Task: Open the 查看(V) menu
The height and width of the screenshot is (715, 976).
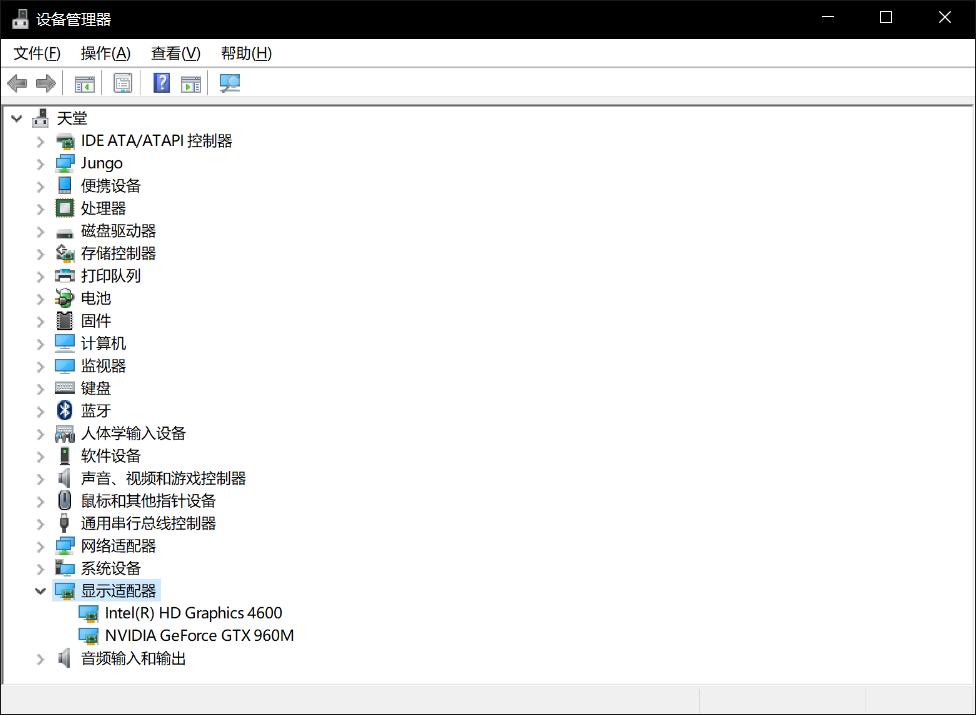Action: point(176,54)
